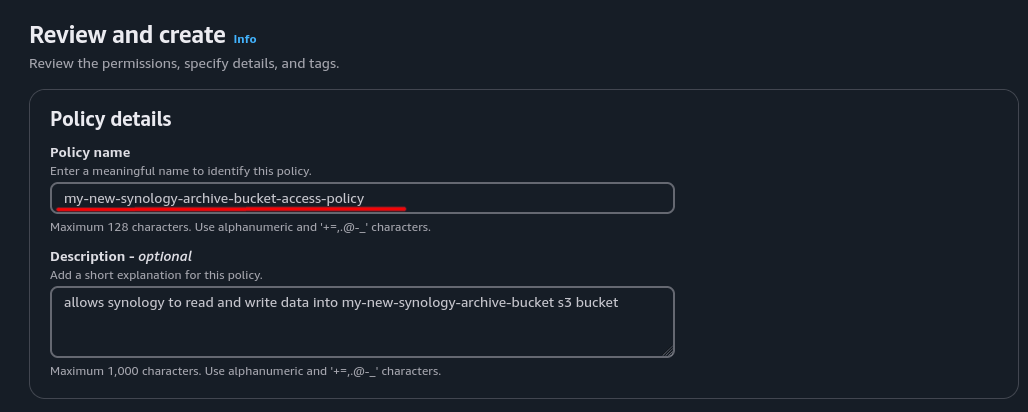Click the "Policy name" field label
Viewport: 1028px width, 412px height.
(90, 152)
